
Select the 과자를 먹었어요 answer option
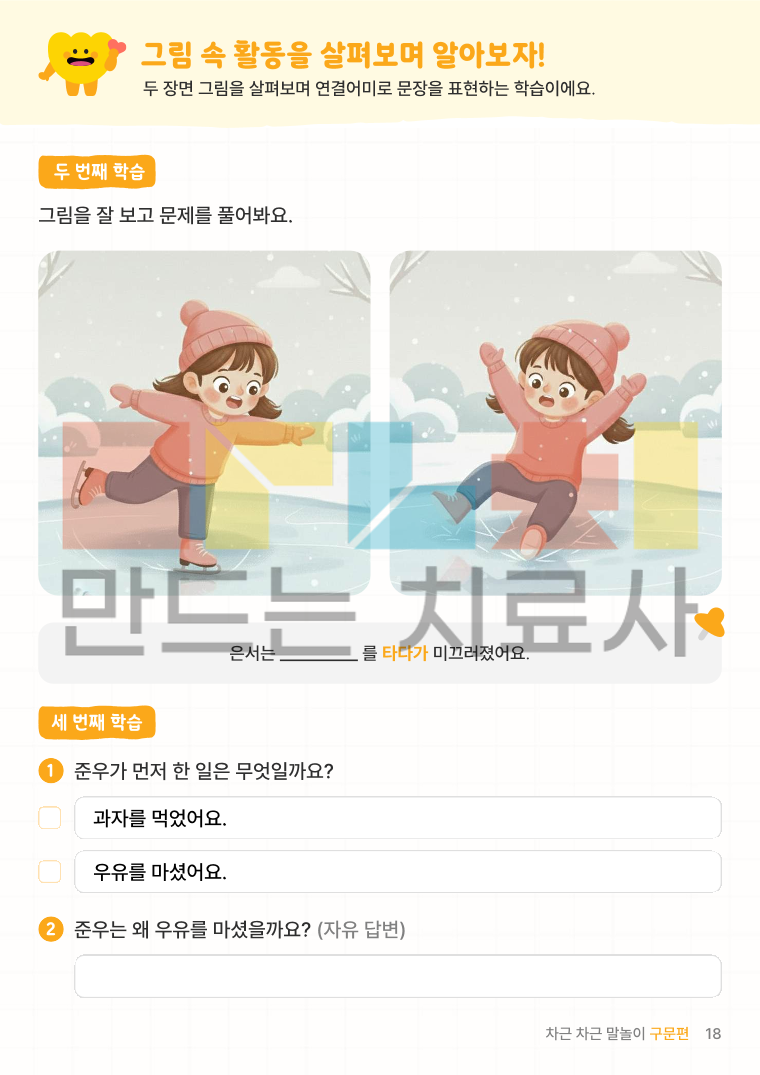coord(397,818)
